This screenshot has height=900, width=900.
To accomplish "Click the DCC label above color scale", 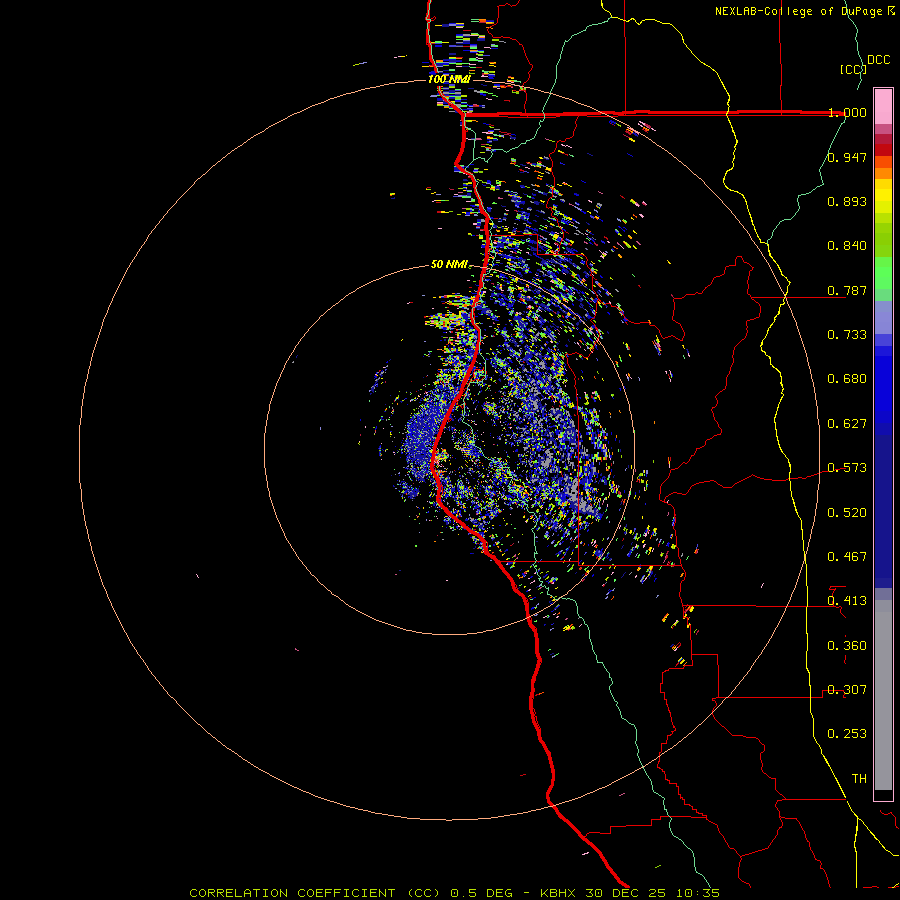I will tap(879, 59).
